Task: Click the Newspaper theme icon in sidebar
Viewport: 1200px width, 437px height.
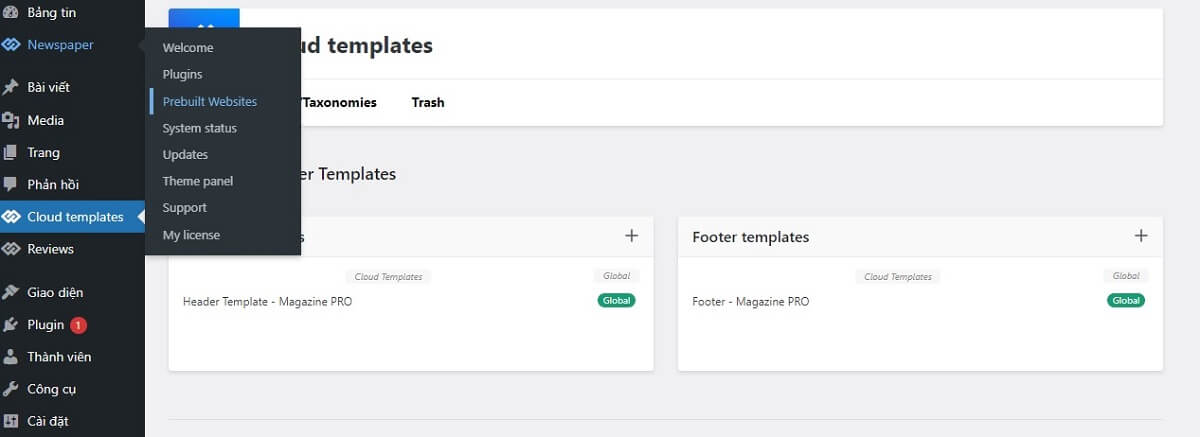Action: click(11, 45)
